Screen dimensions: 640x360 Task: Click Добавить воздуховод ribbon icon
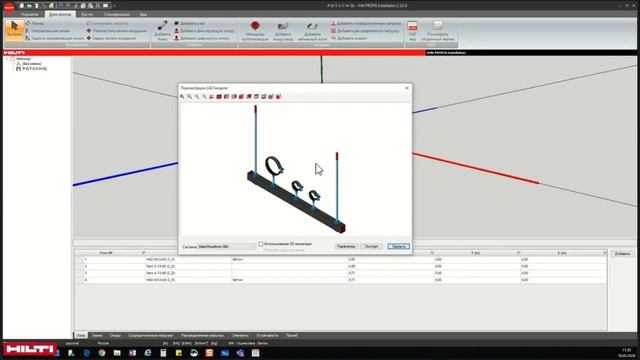tap(283, 31)
